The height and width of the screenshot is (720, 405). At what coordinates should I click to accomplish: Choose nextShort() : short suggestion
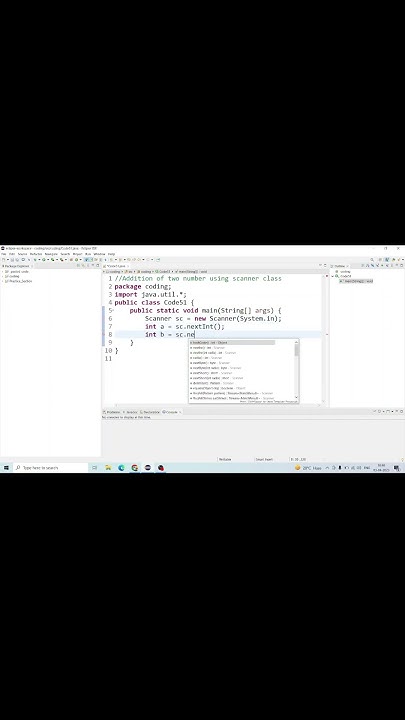click(x=242, y=373)
